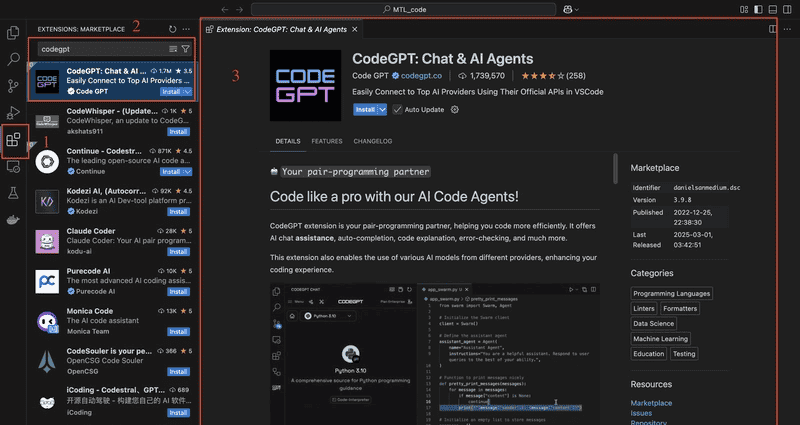Open Extensions view more actions menu

(x=186, y=29)
